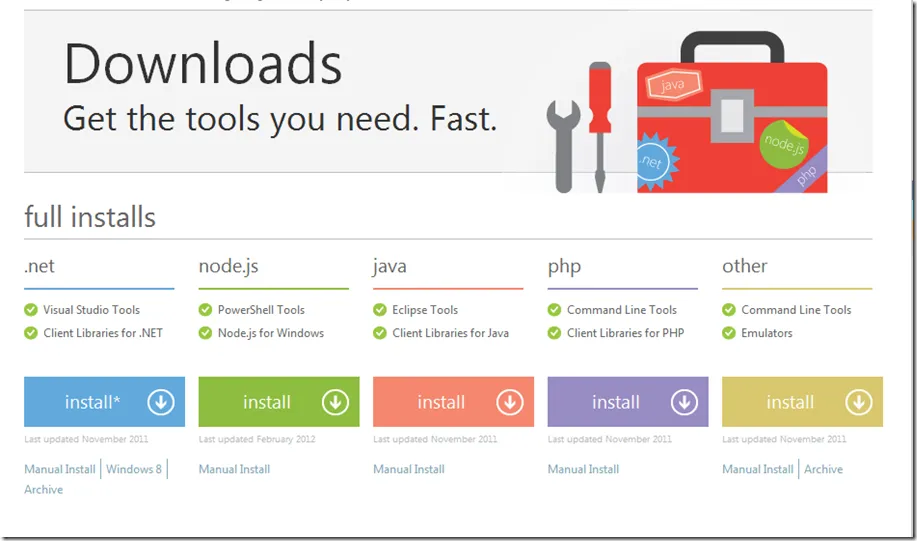Click the red screwdriver illustration

pyautogui.click(x=600, y=126)
